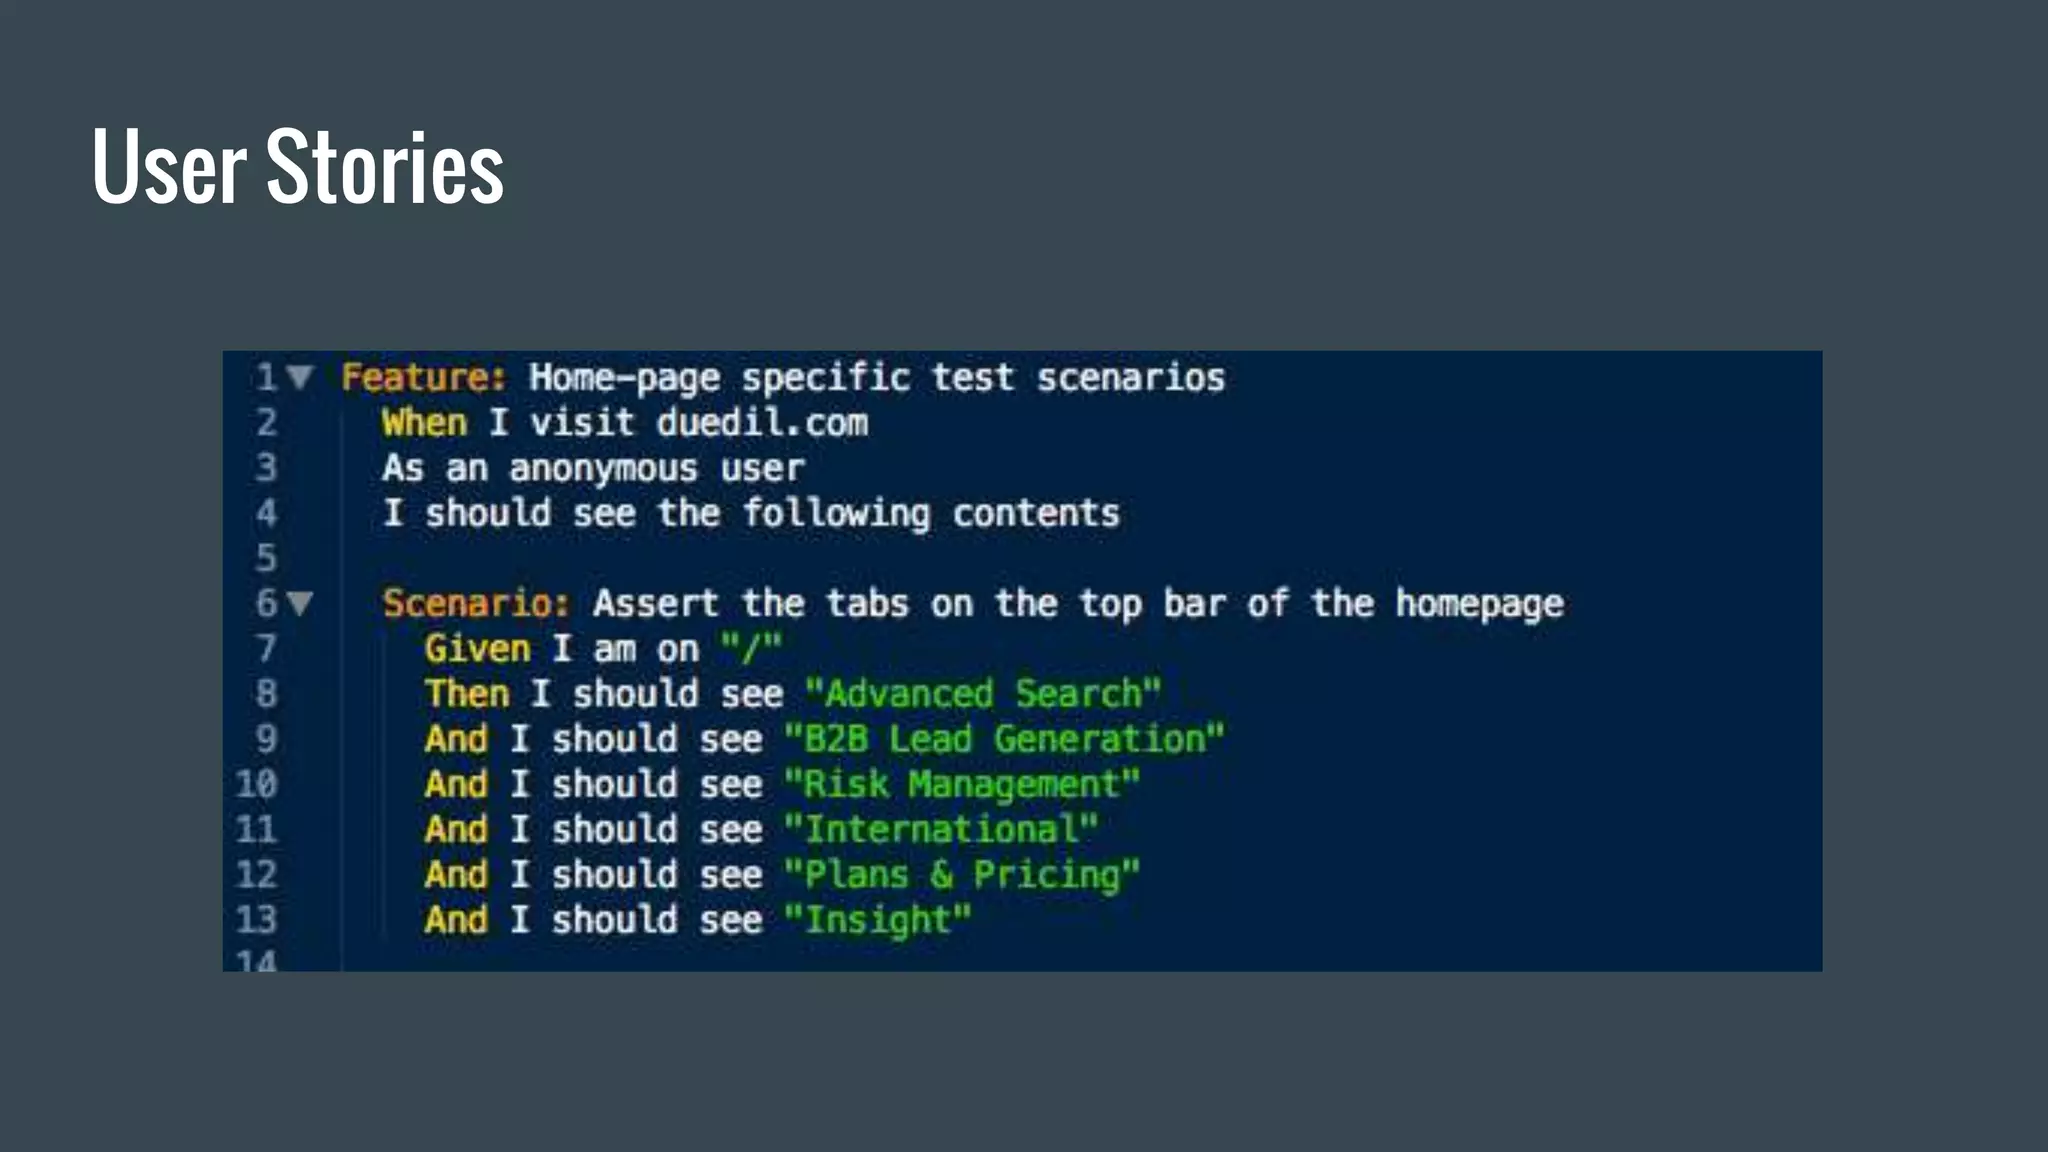Click the "User Stories" slide title
The image size is (2048, 1152).
[297, 167]
